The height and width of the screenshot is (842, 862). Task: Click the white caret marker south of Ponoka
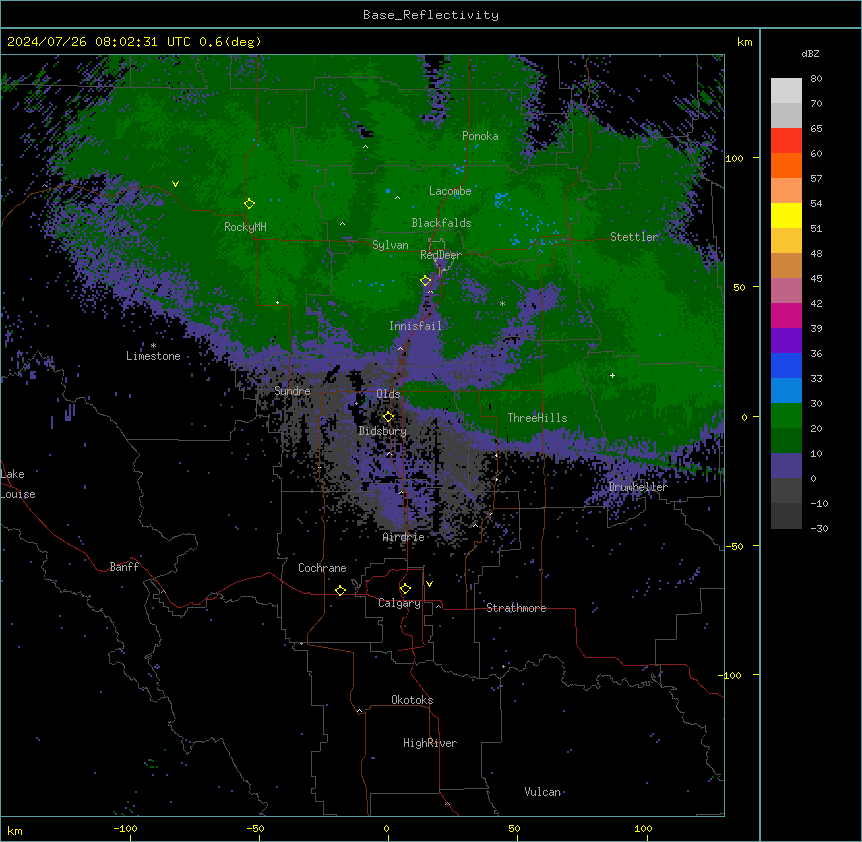[x=365, y=147]
